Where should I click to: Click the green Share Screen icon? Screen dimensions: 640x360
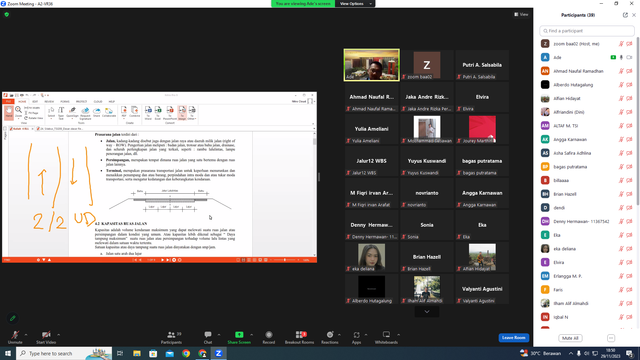point(239,335)
